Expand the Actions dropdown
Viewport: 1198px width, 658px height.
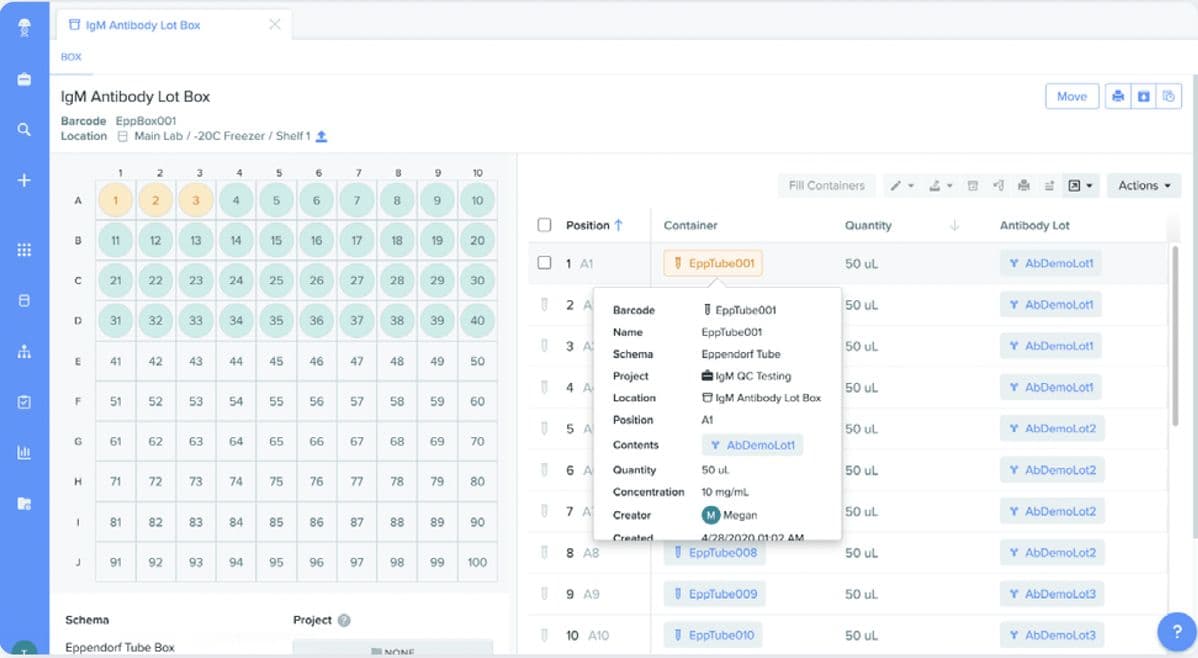tap(1144, 185)
